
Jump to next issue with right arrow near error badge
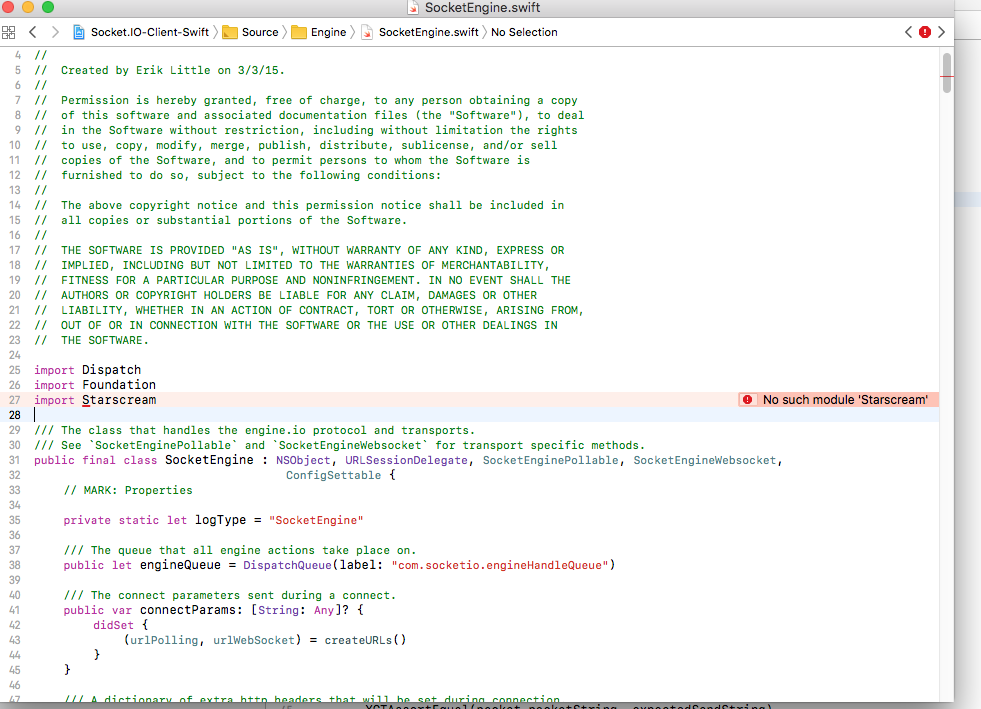pos(940,32)
